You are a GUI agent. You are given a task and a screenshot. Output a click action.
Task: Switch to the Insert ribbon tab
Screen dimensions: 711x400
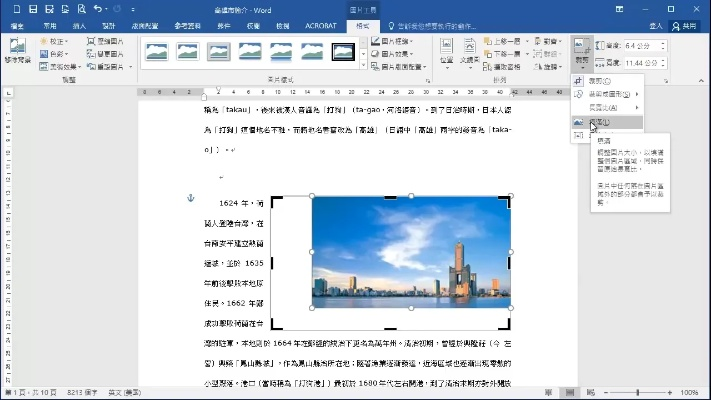79,25
